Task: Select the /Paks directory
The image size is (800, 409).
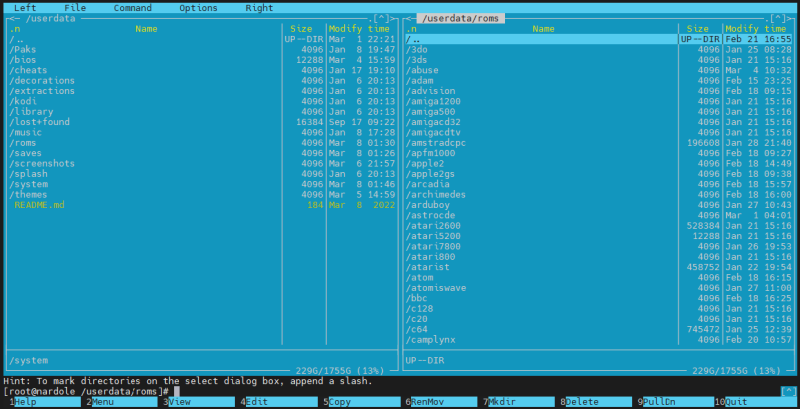Action: 202,49
